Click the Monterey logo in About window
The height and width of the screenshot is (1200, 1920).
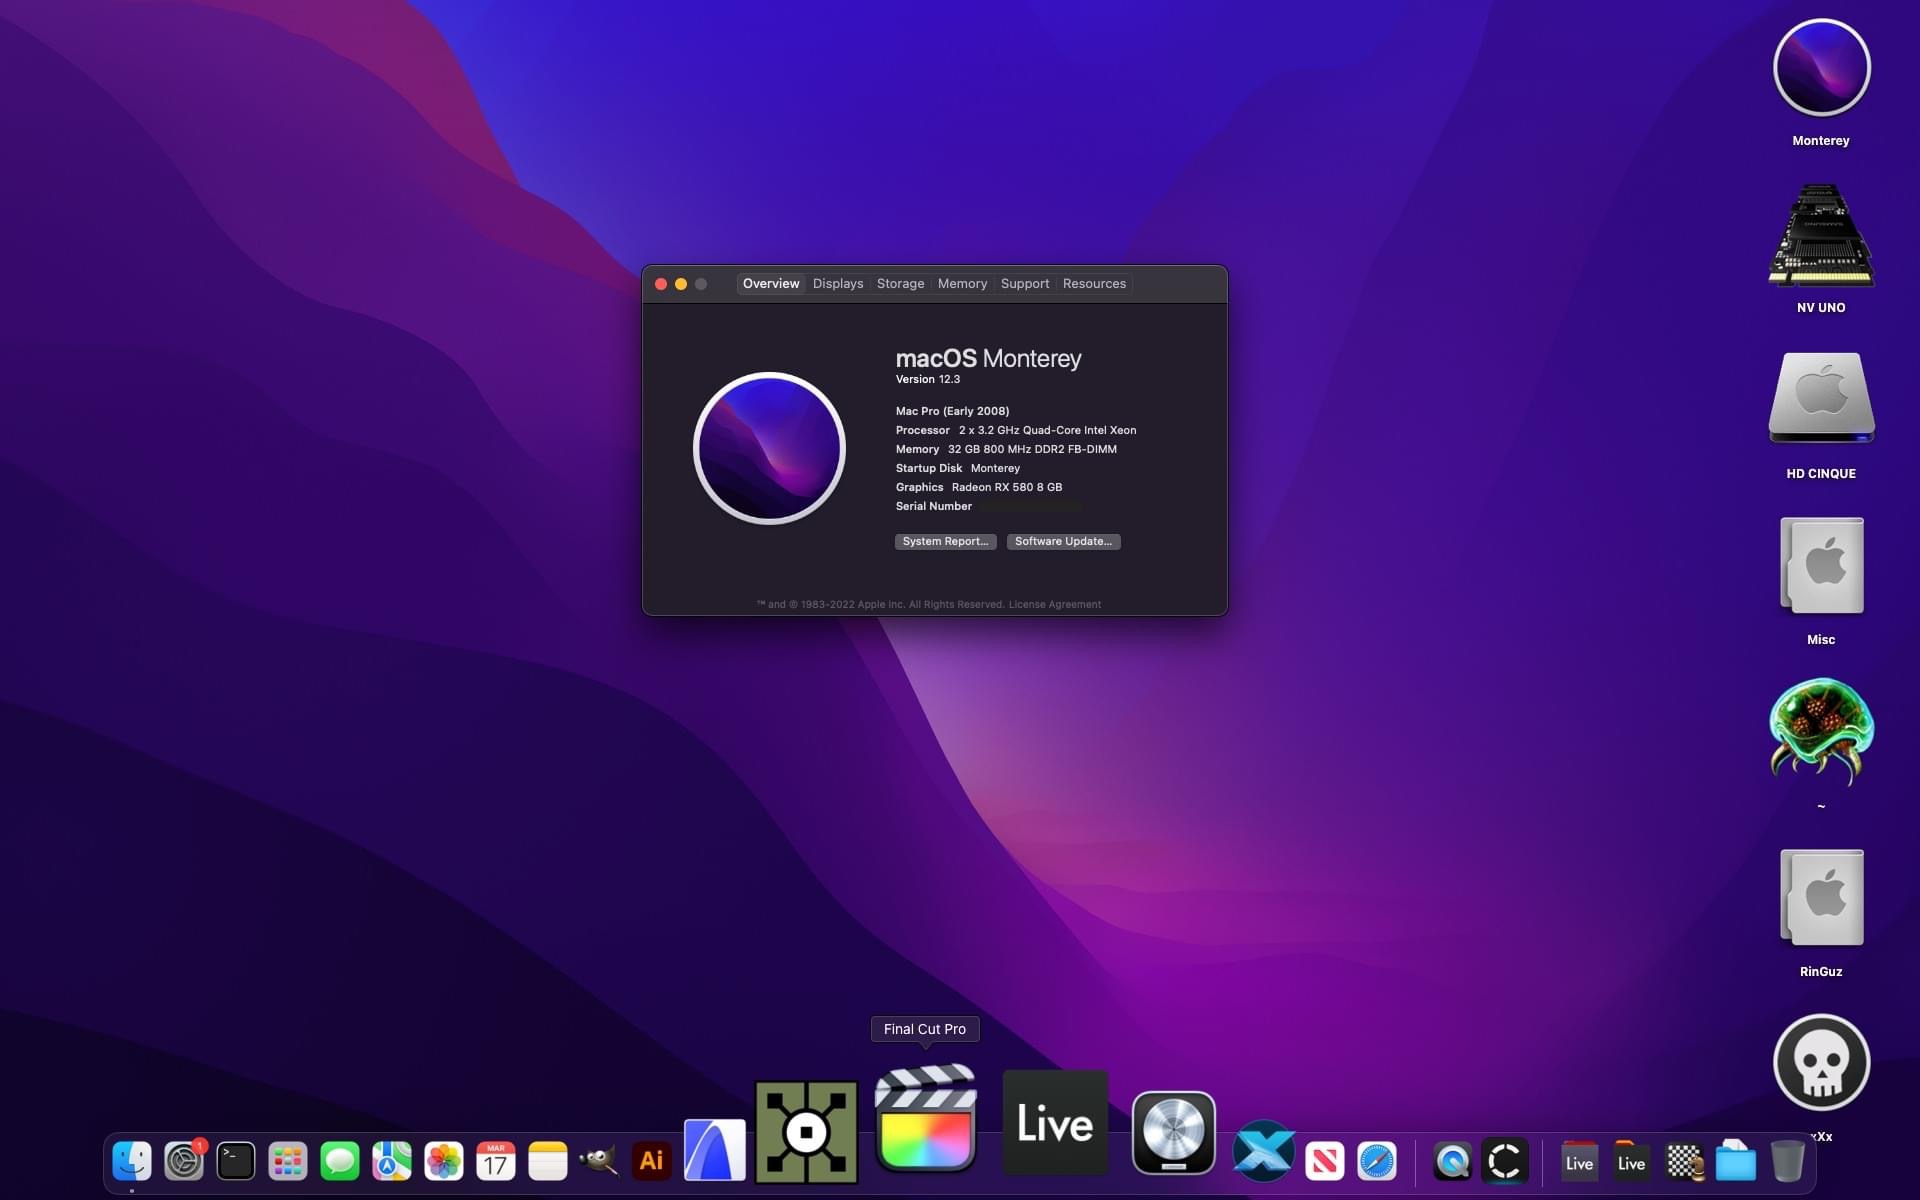(769, 448)
